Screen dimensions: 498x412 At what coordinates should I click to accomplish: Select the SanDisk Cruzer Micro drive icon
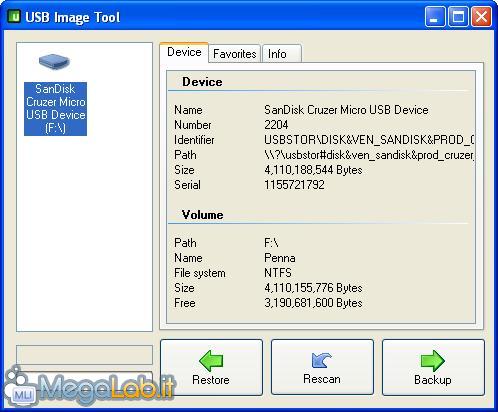point(54,62)
